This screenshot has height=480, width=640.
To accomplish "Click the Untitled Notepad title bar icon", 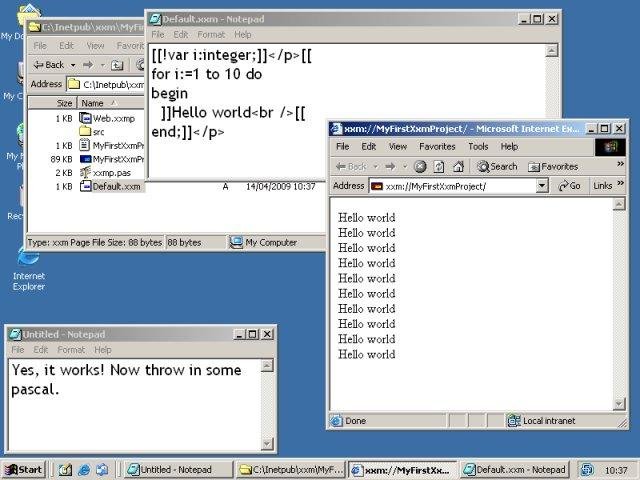I will click(15, 334).
